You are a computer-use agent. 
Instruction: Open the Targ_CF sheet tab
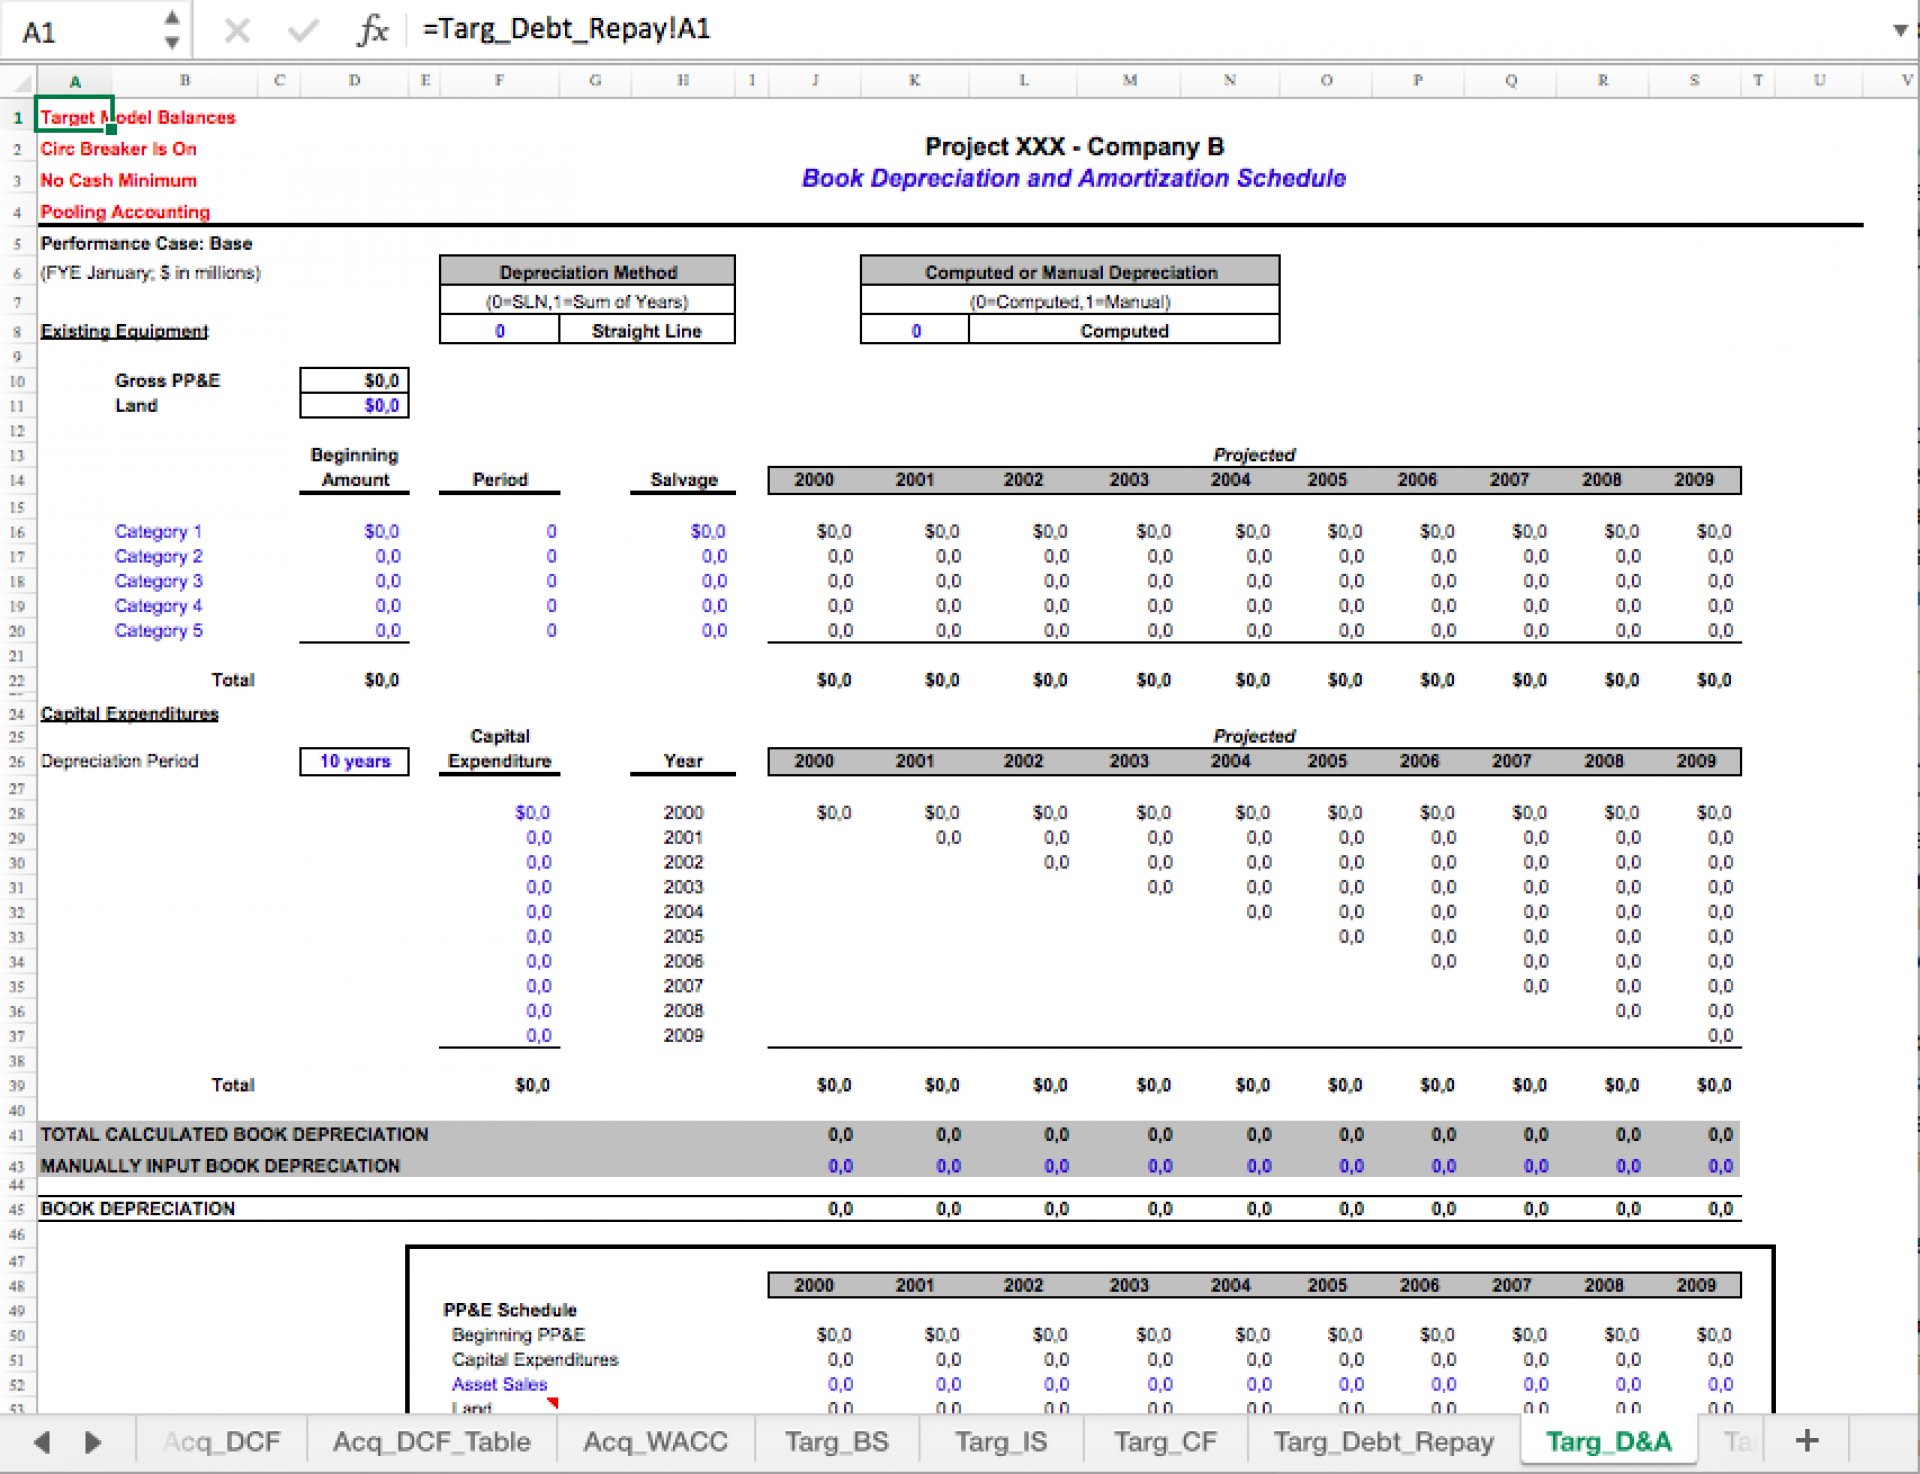tap(1165, 1442)
